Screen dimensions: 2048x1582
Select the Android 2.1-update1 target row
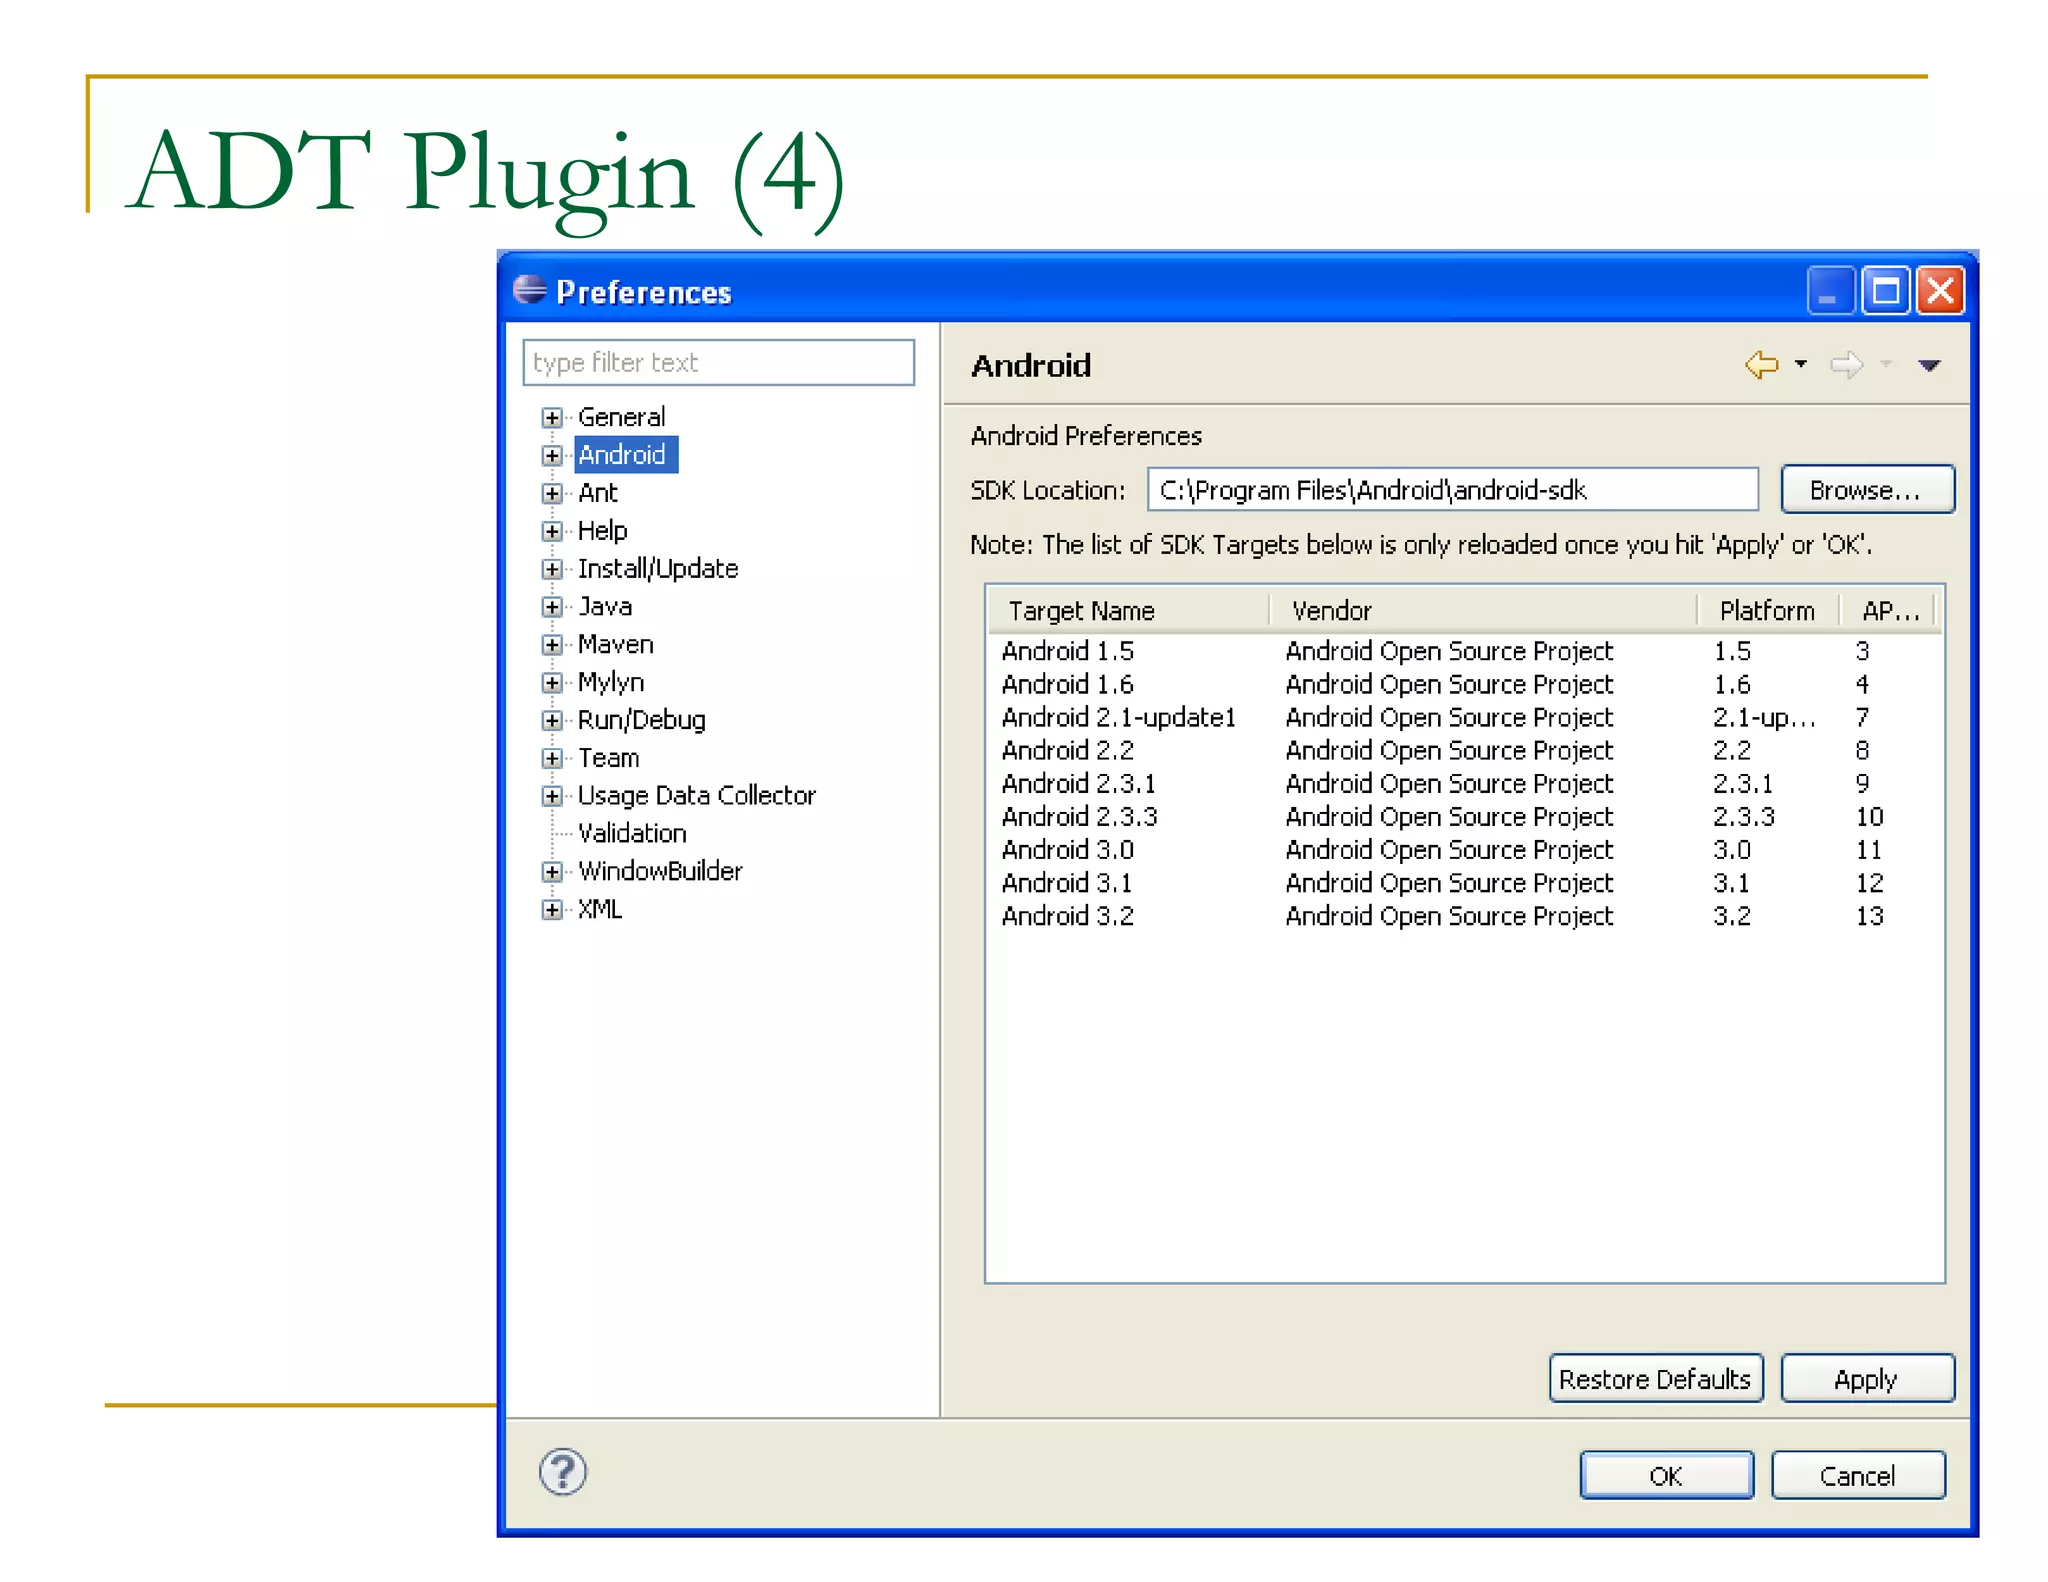pyautogui.click(x=1464, y=717)
